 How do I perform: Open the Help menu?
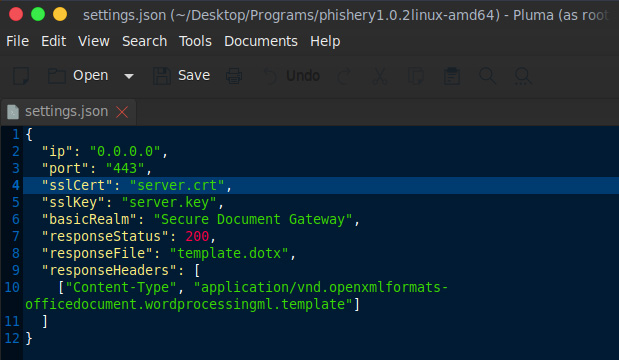click(x=325, y=41)
